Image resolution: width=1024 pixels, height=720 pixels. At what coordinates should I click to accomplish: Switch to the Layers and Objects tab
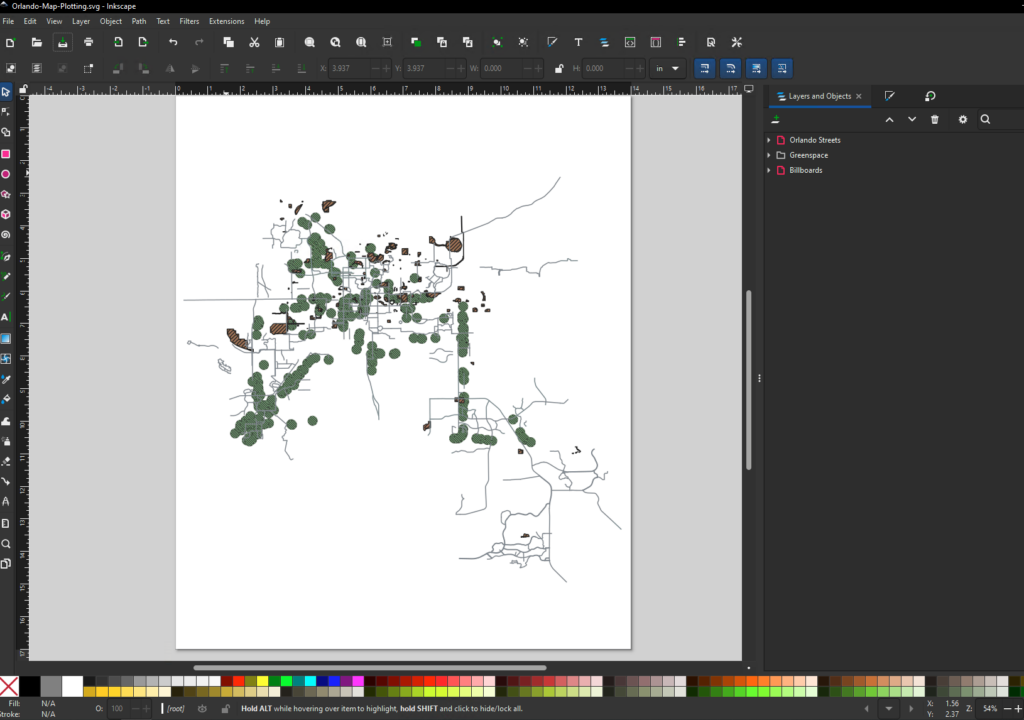click(818, 96)
